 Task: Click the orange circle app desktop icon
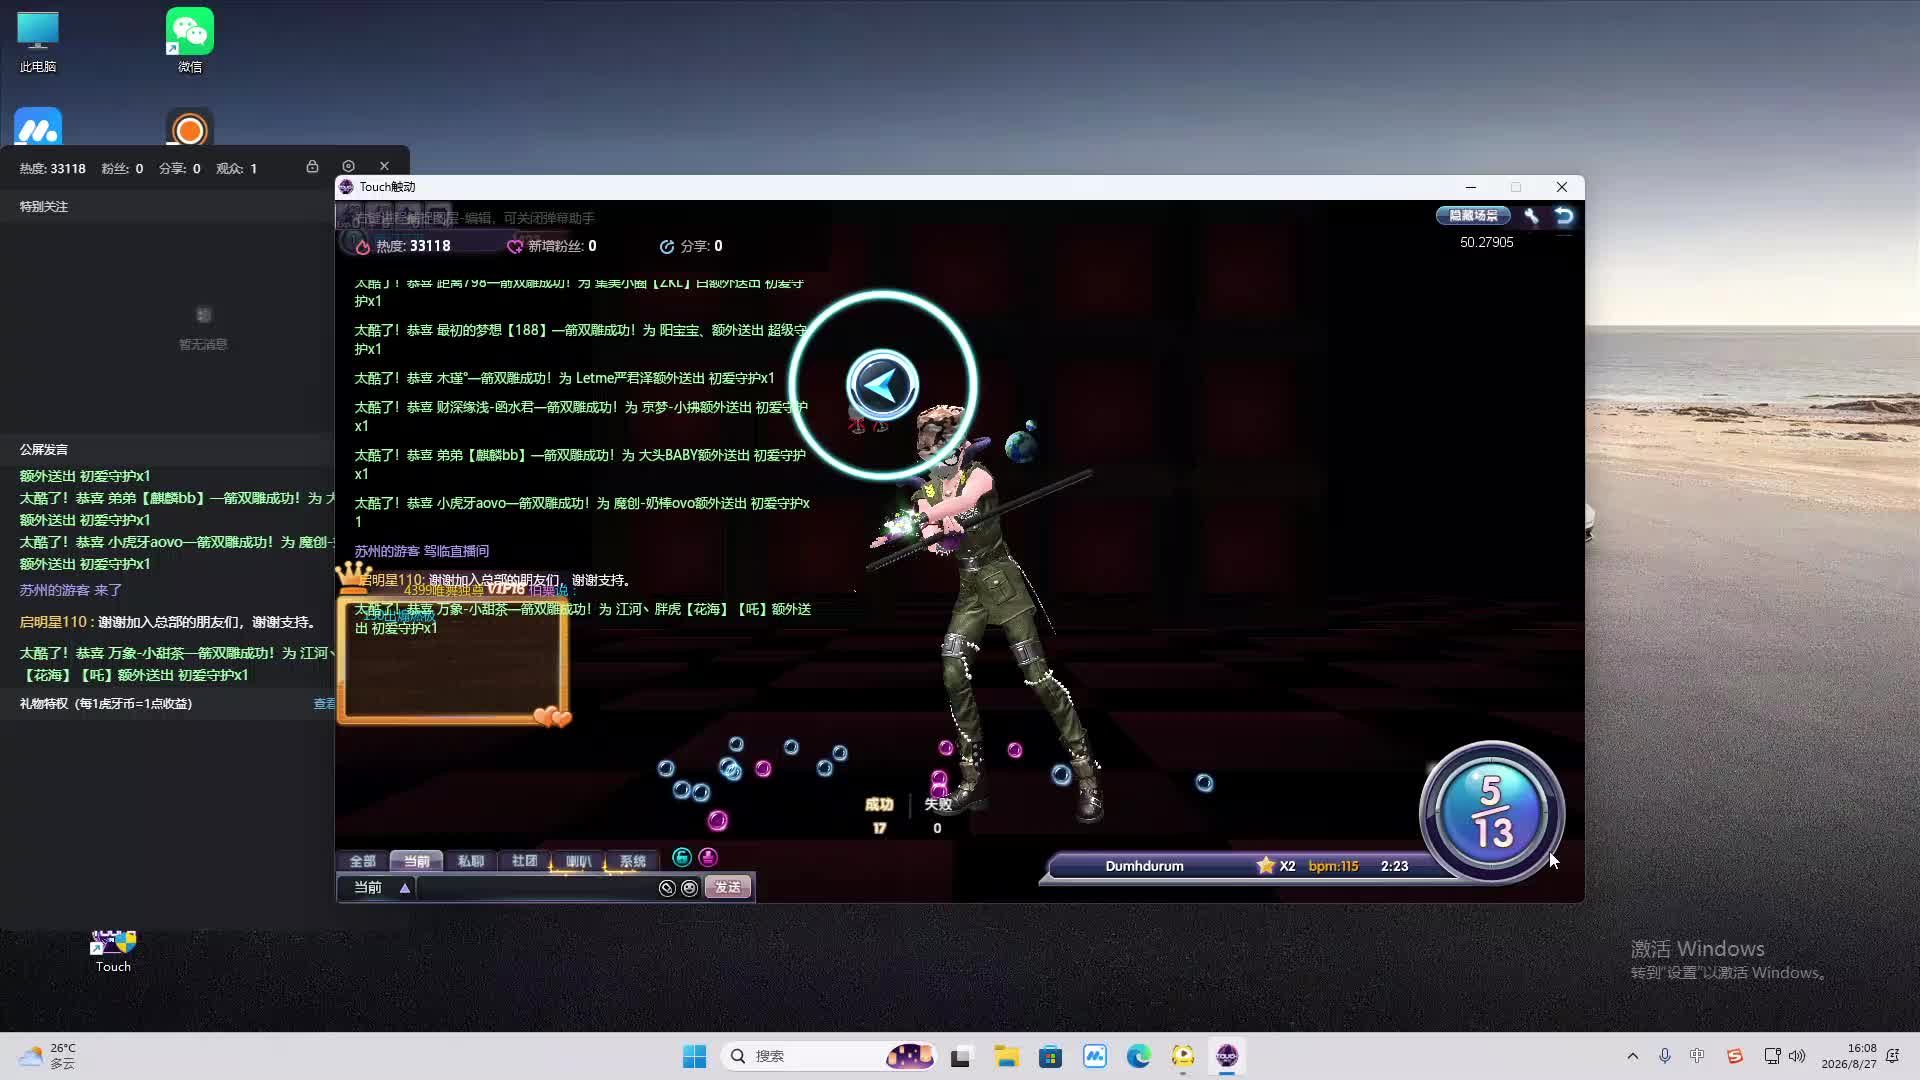pyautogui.click(x=190, y=128)
